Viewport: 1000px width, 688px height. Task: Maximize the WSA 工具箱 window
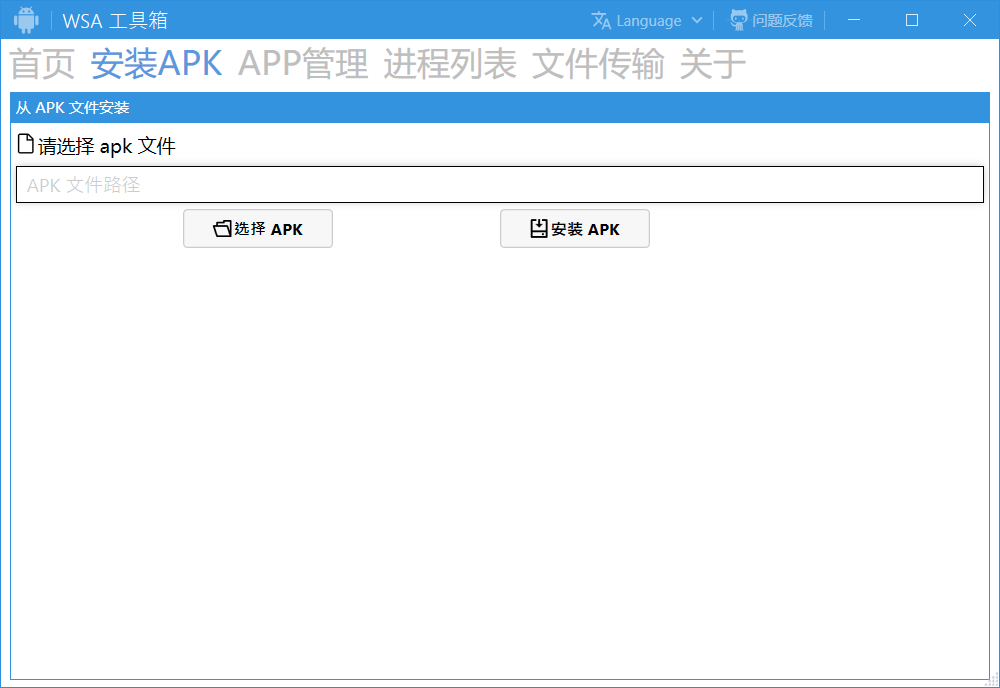[x=912, y=20]
